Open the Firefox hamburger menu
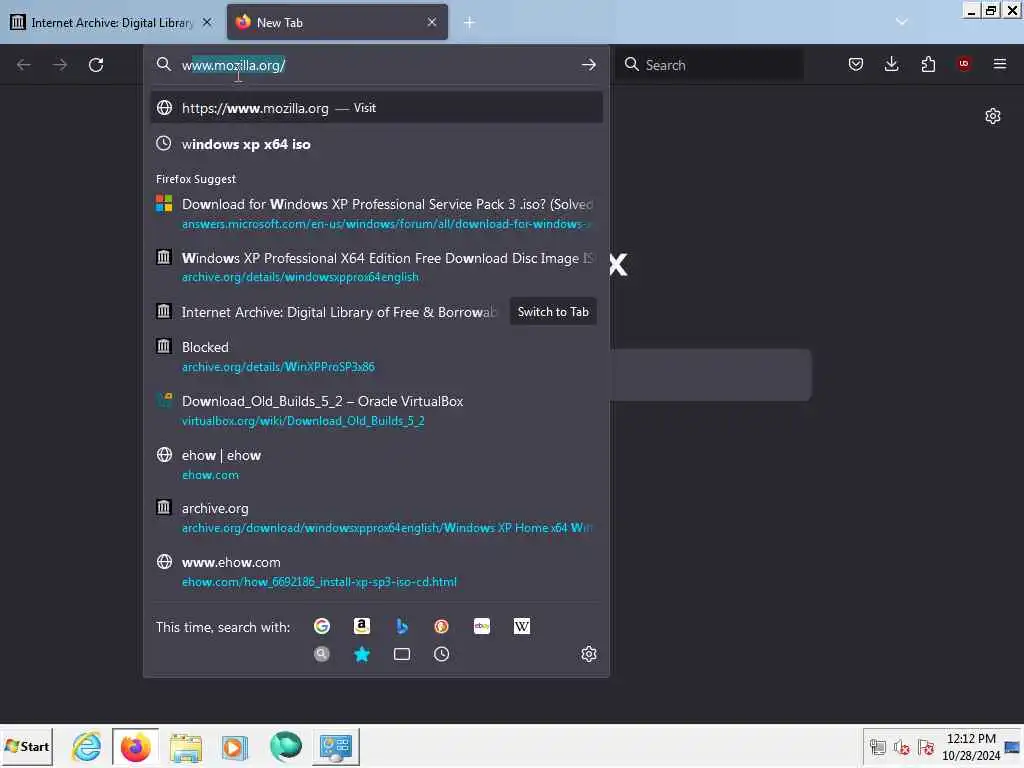The width and height of the screenshot is (1024, 768). pyautogui.click(x=1000, y=64)
